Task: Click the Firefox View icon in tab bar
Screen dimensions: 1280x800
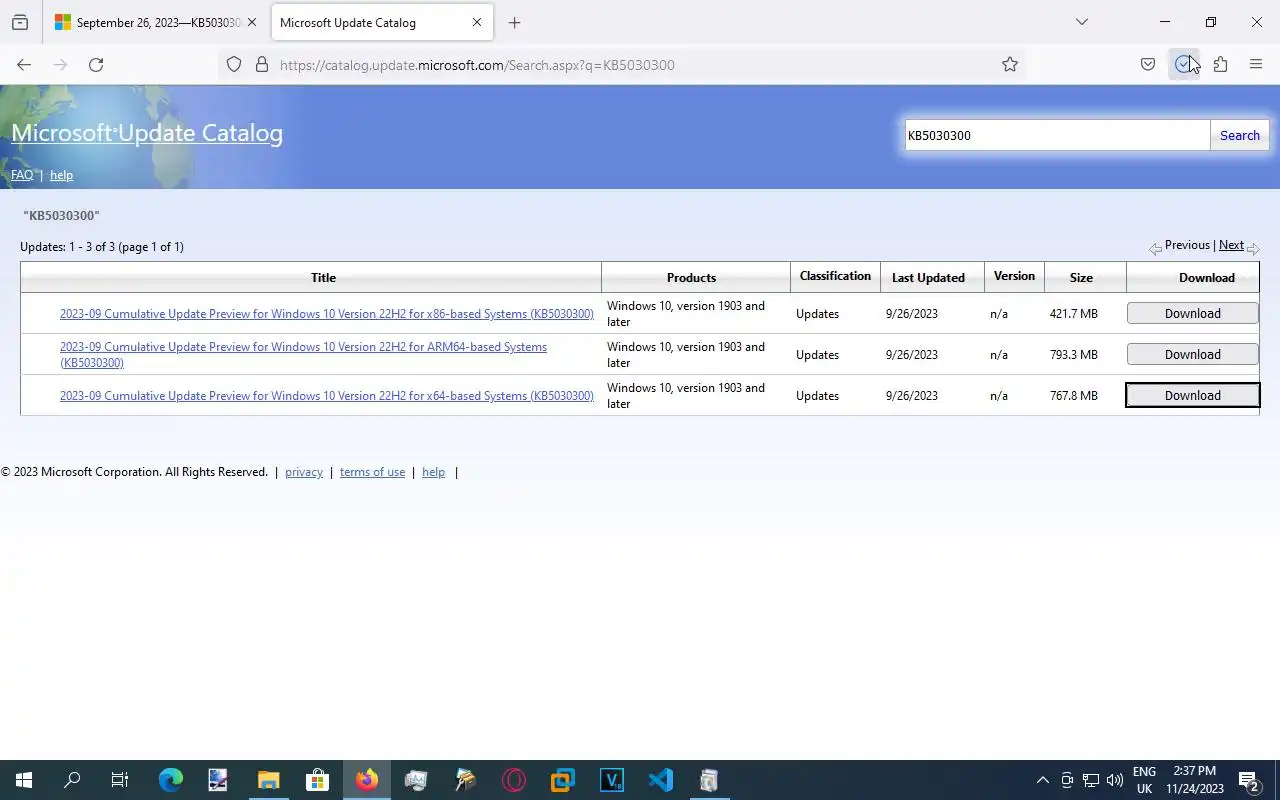Action: 20,22
